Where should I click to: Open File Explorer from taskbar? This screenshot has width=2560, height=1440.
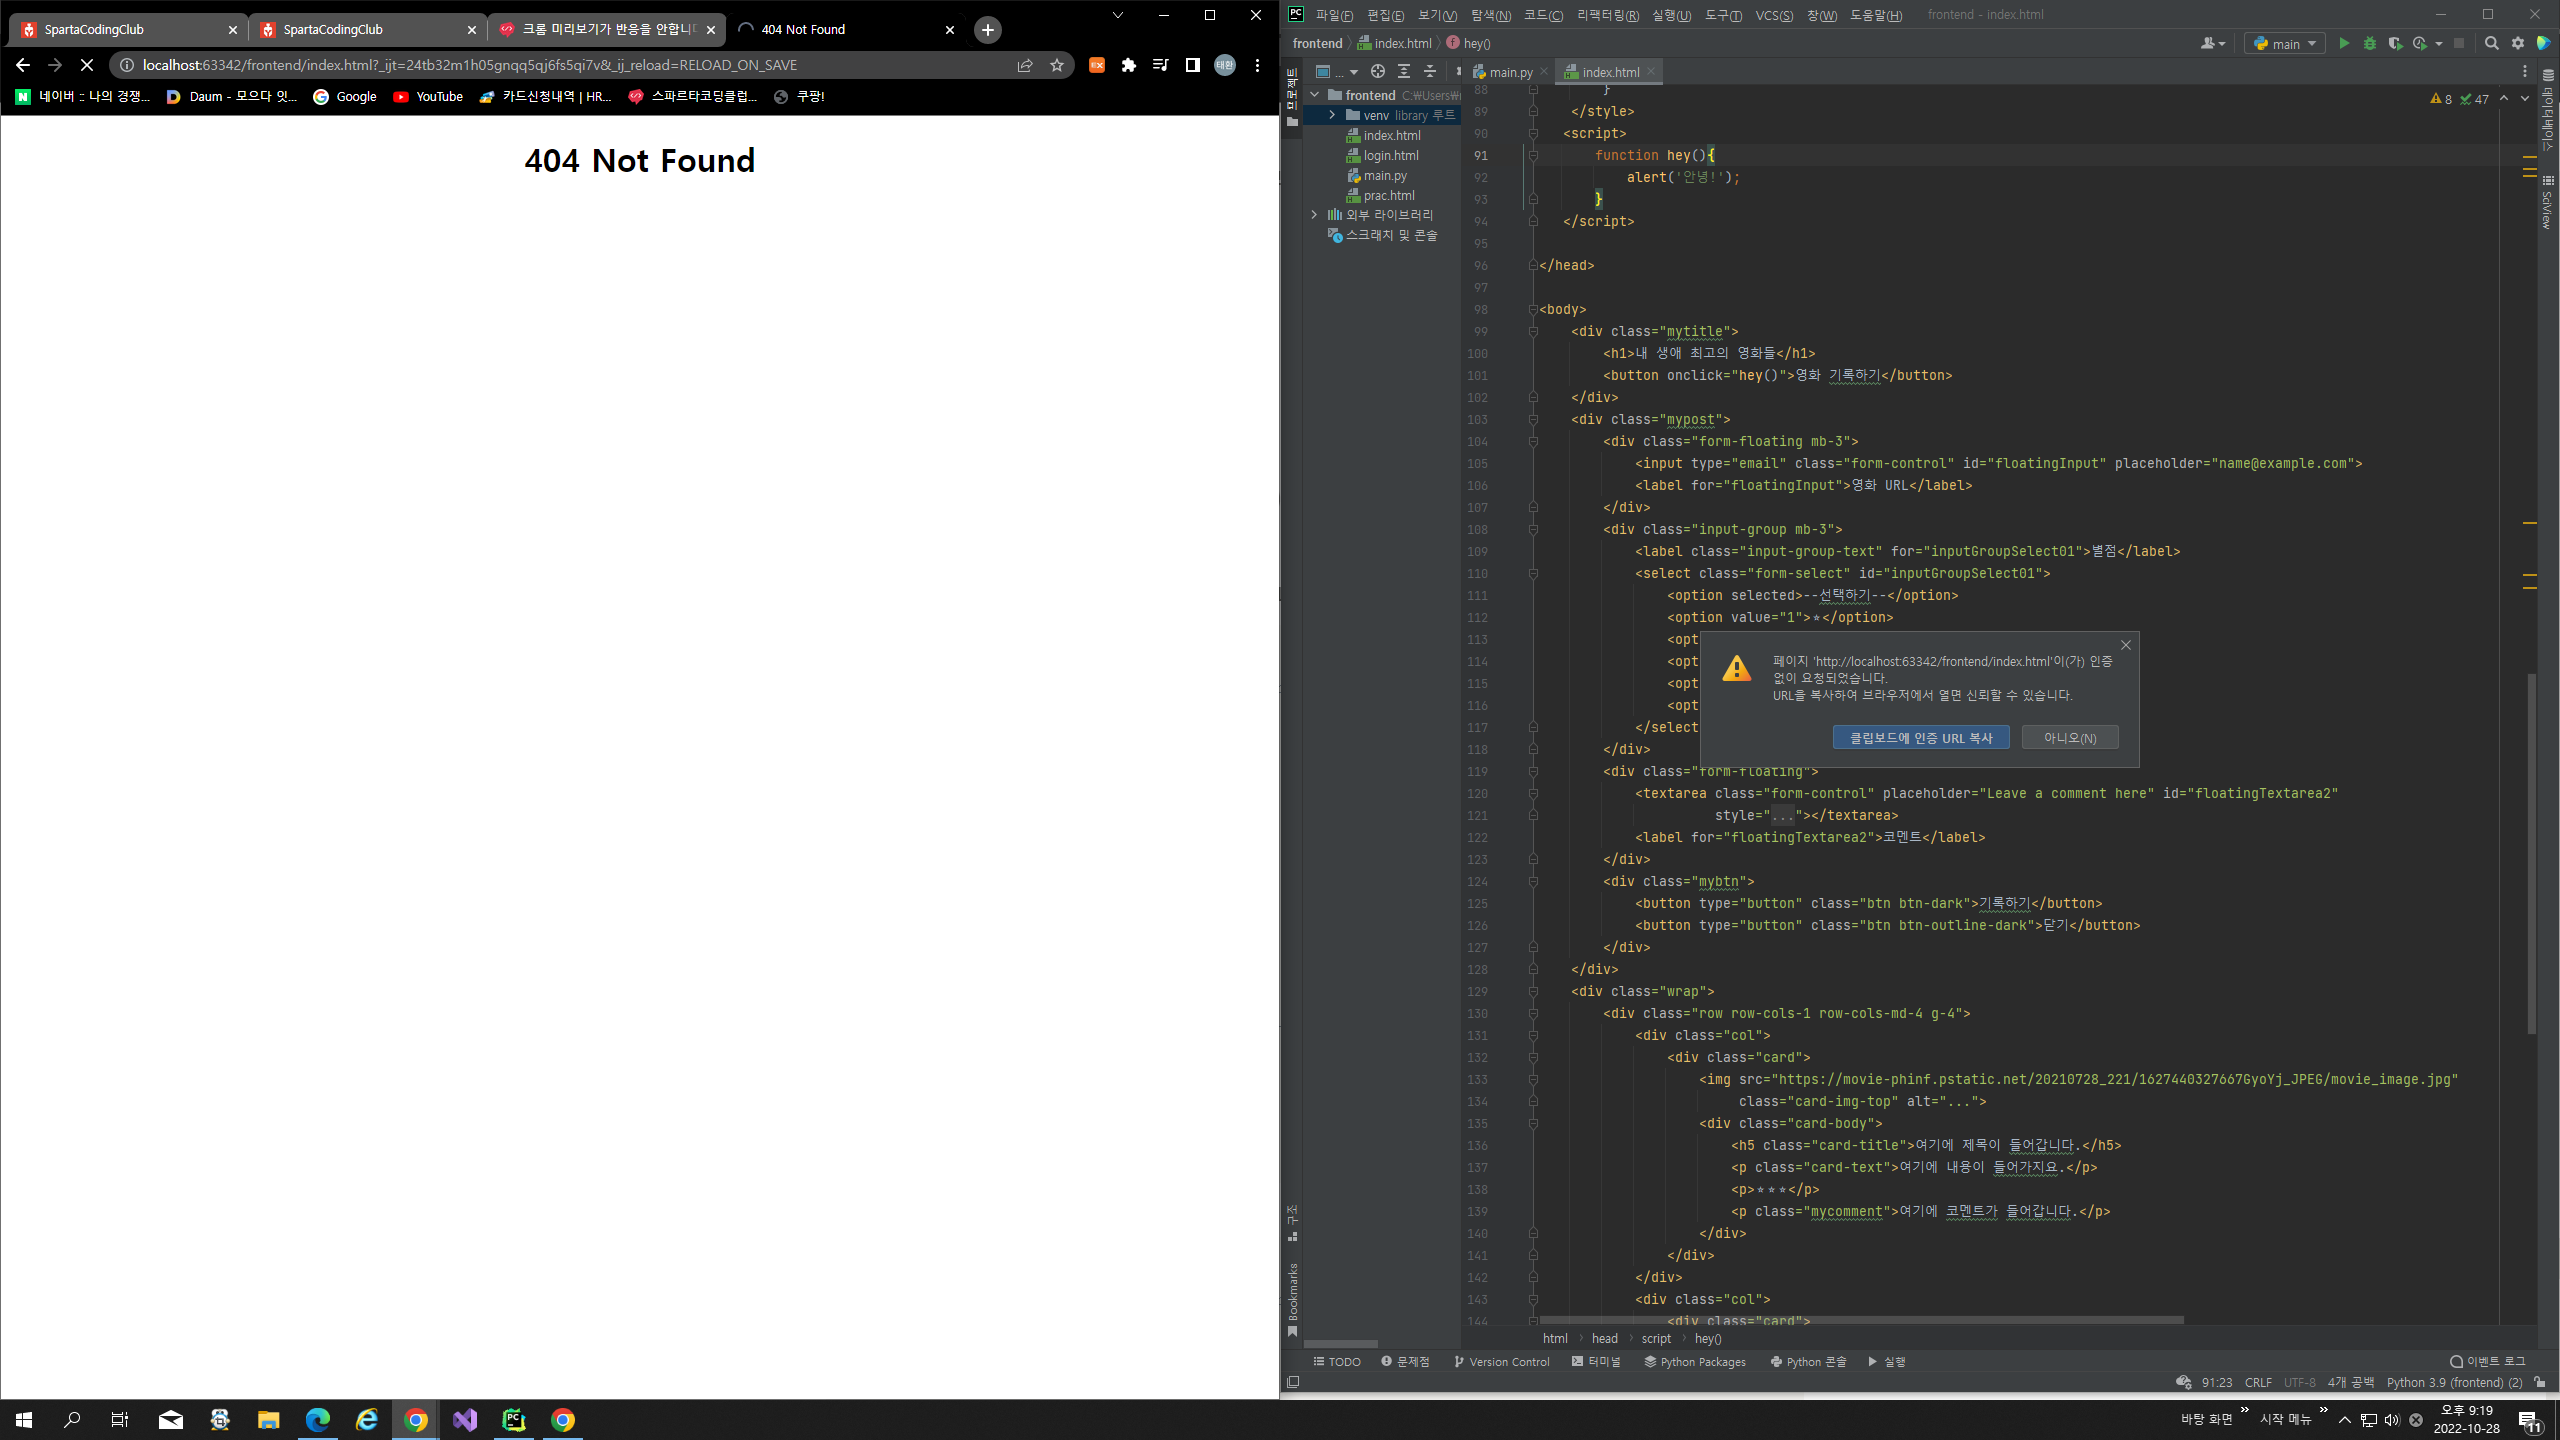269,1420
